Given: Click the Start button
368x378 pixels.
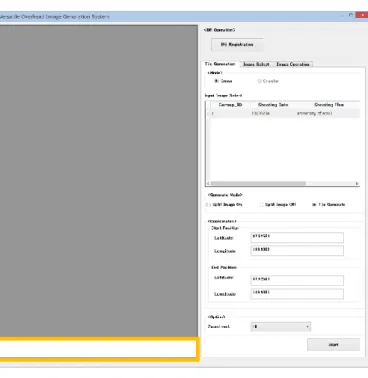Looking at the screenshot, I should coord(333,345).
